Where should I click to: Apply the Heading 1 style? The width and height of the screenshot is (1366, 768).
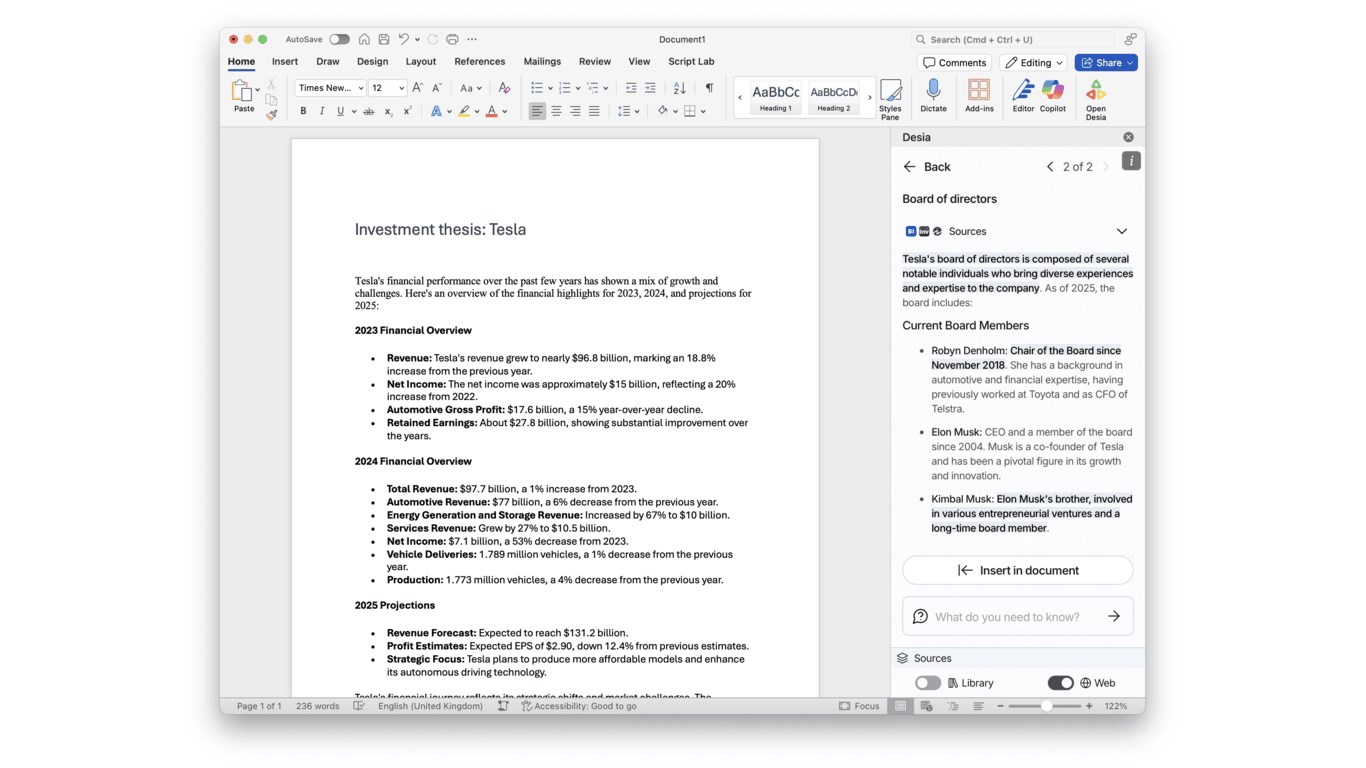pyautogui.click(x=775, y=97)
